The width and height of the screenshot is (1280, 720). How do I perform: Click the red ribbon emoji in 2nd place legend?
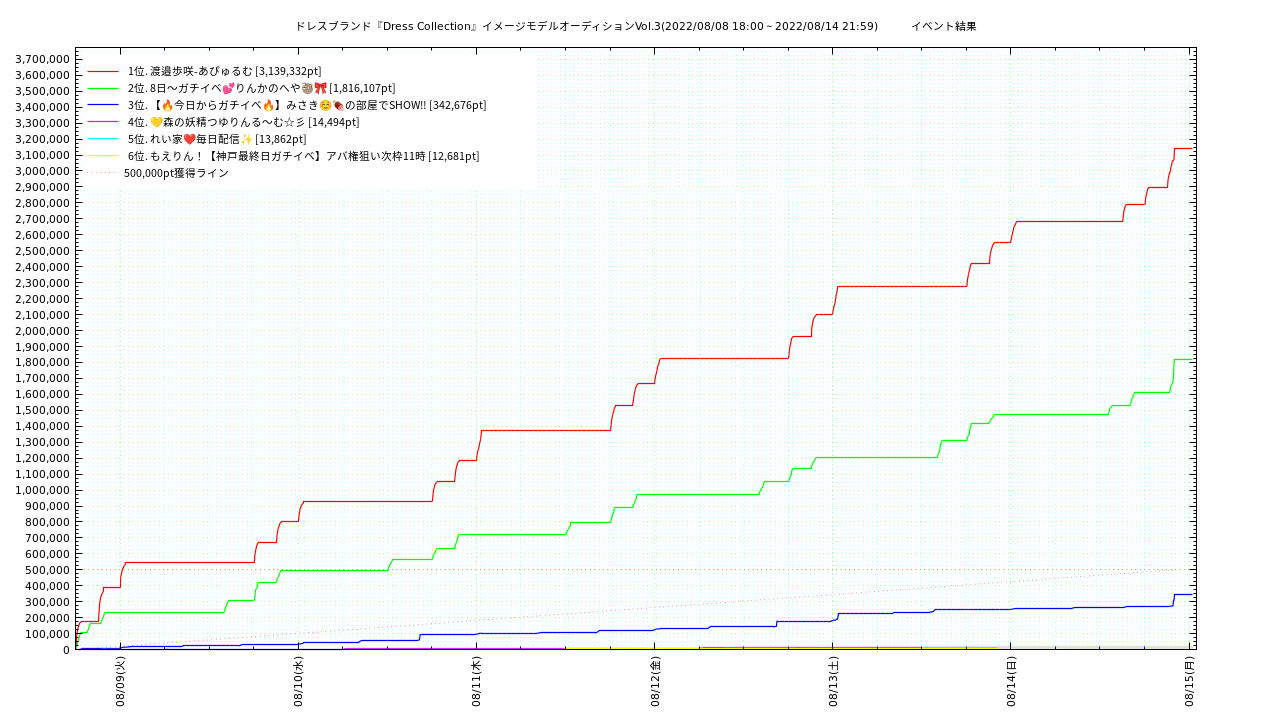click(x=320, y=88)
